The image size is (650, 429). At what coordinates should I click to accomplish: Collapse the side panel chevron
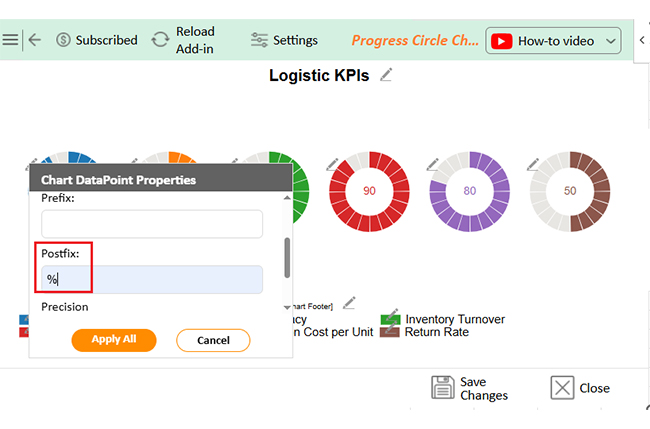642,40
